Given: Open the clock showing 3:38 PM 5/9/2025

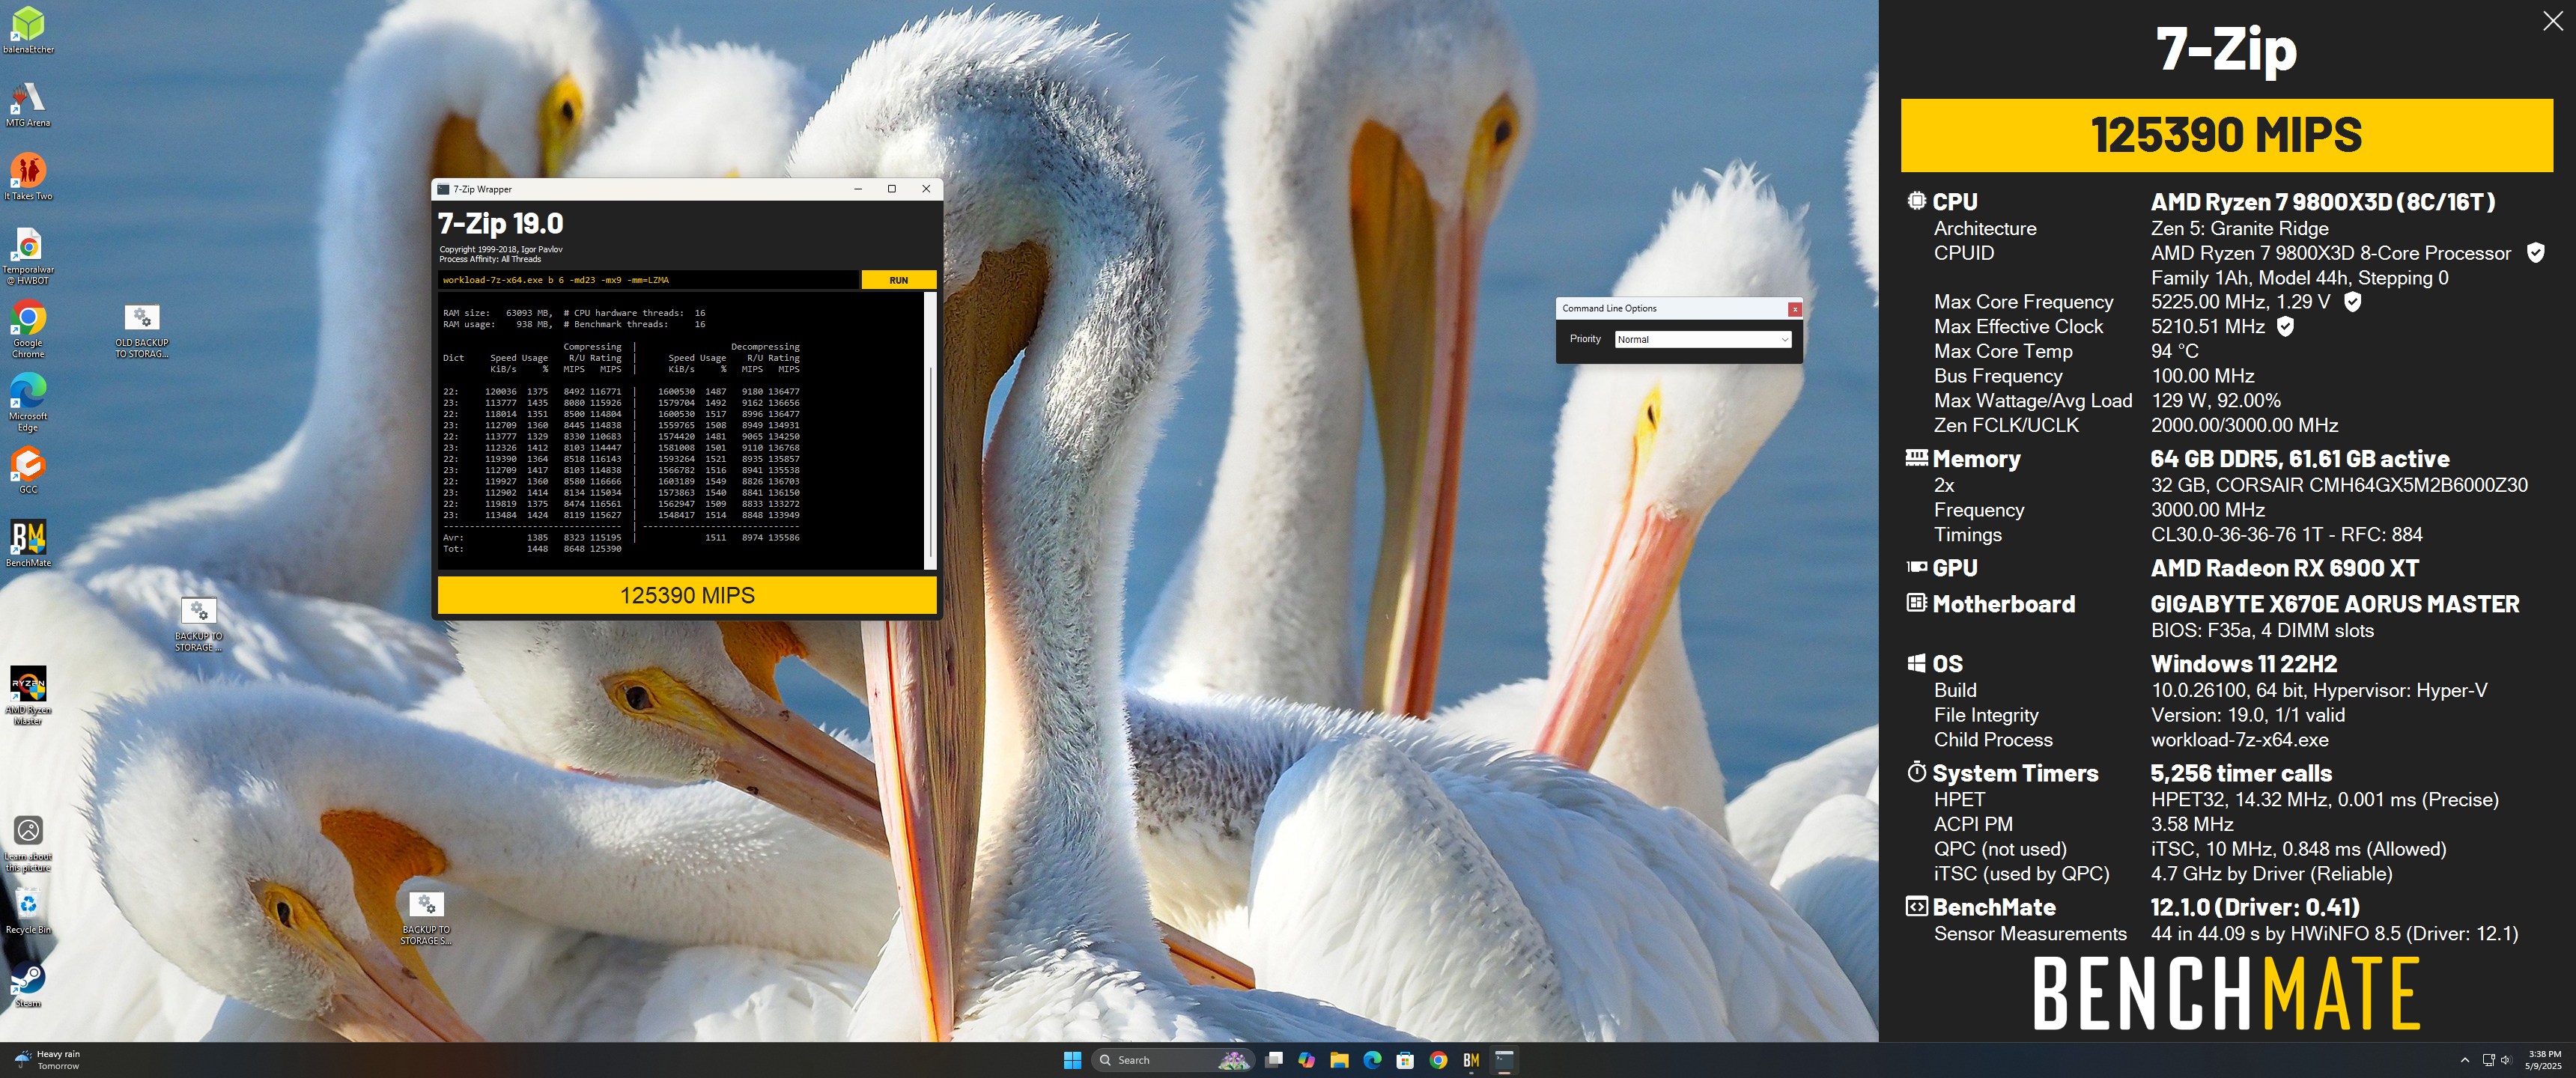Looking at the screenshot, I should 2544,1060.
